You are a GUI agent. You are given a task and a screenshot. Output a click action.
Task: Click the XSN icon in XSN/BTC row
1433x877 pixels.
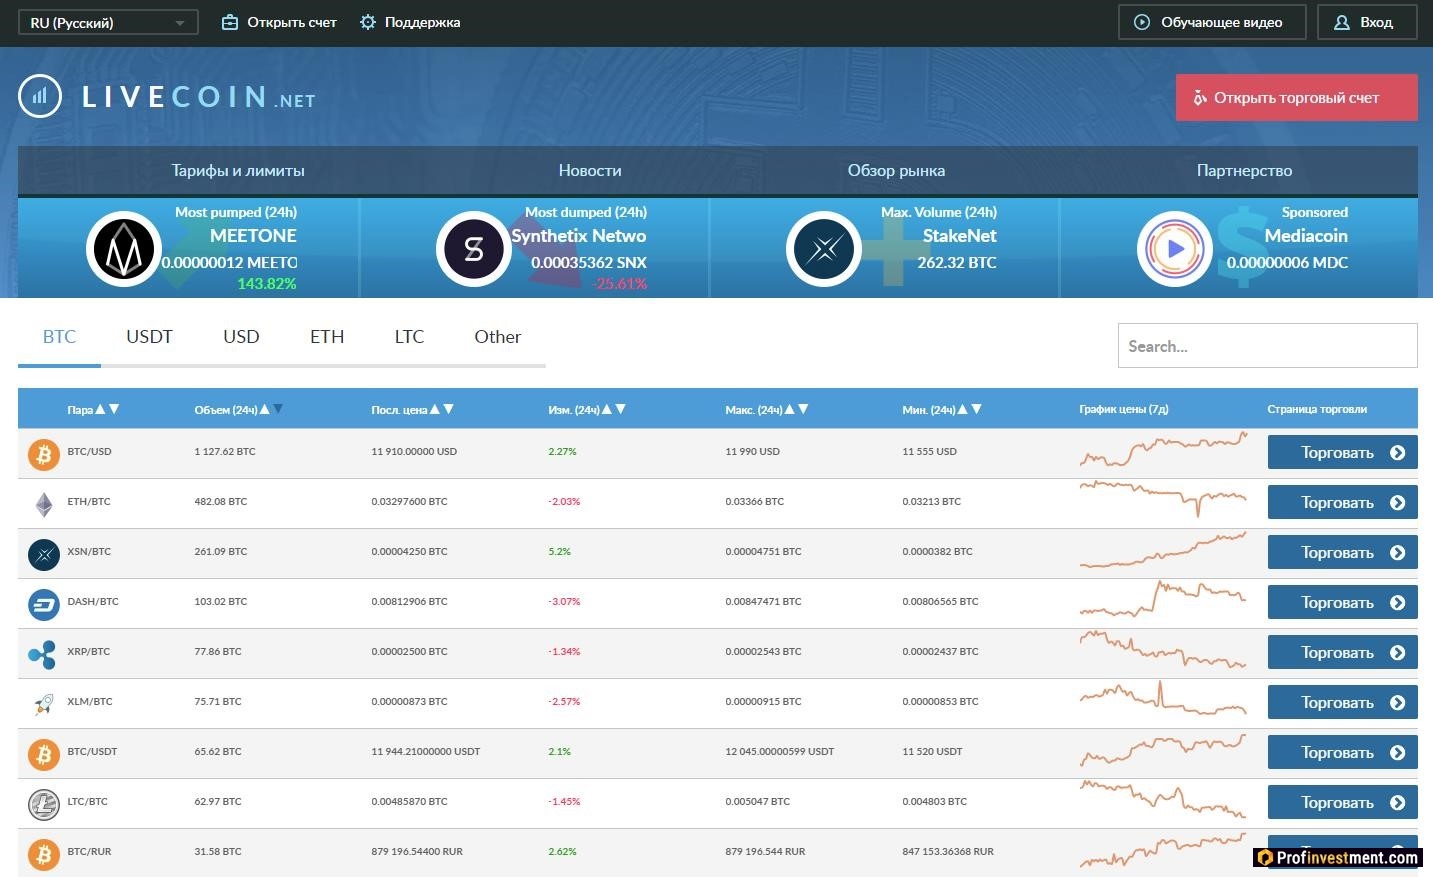(x=43, y=554)
